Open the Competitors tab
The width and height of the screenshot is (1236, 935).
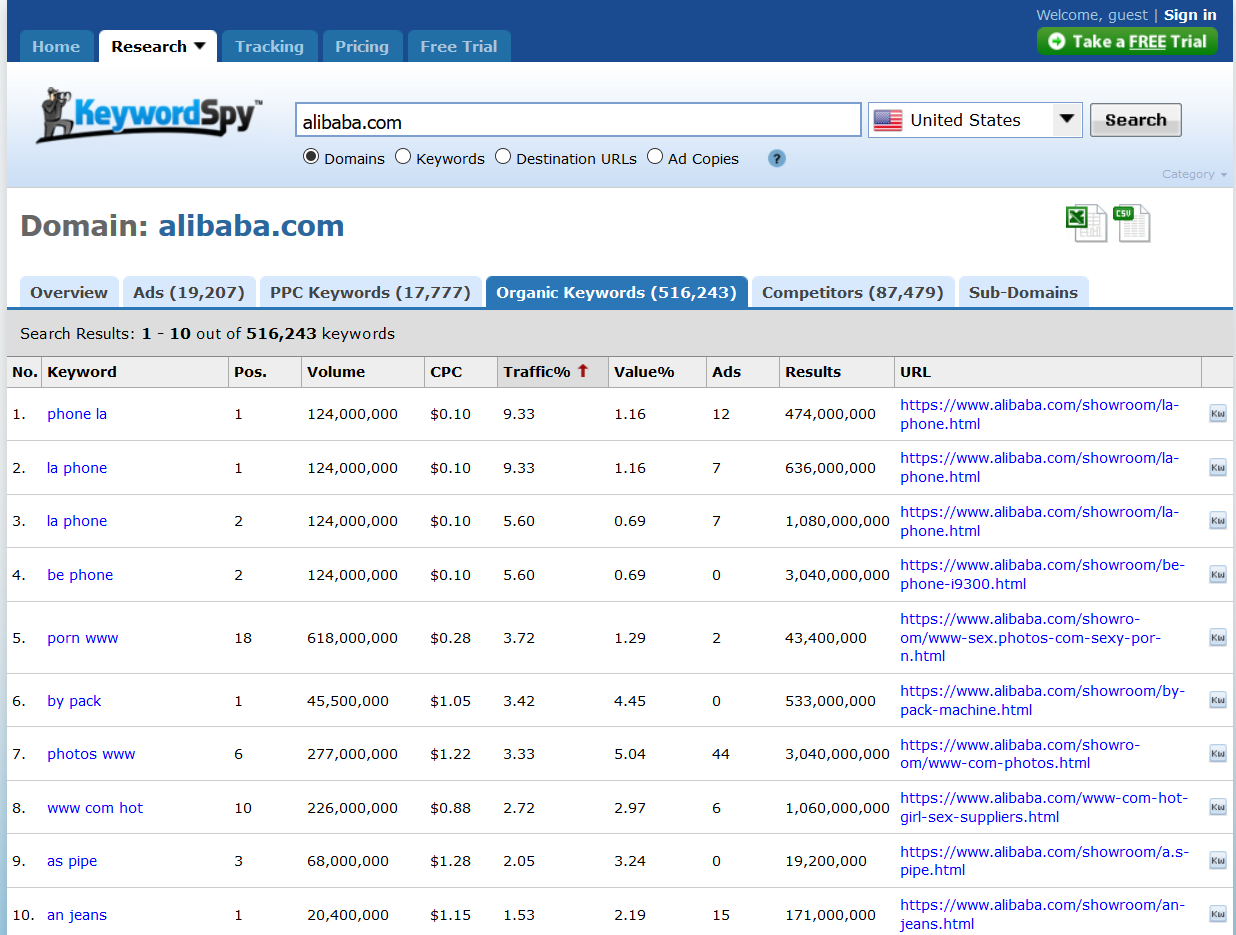(852, 293)
